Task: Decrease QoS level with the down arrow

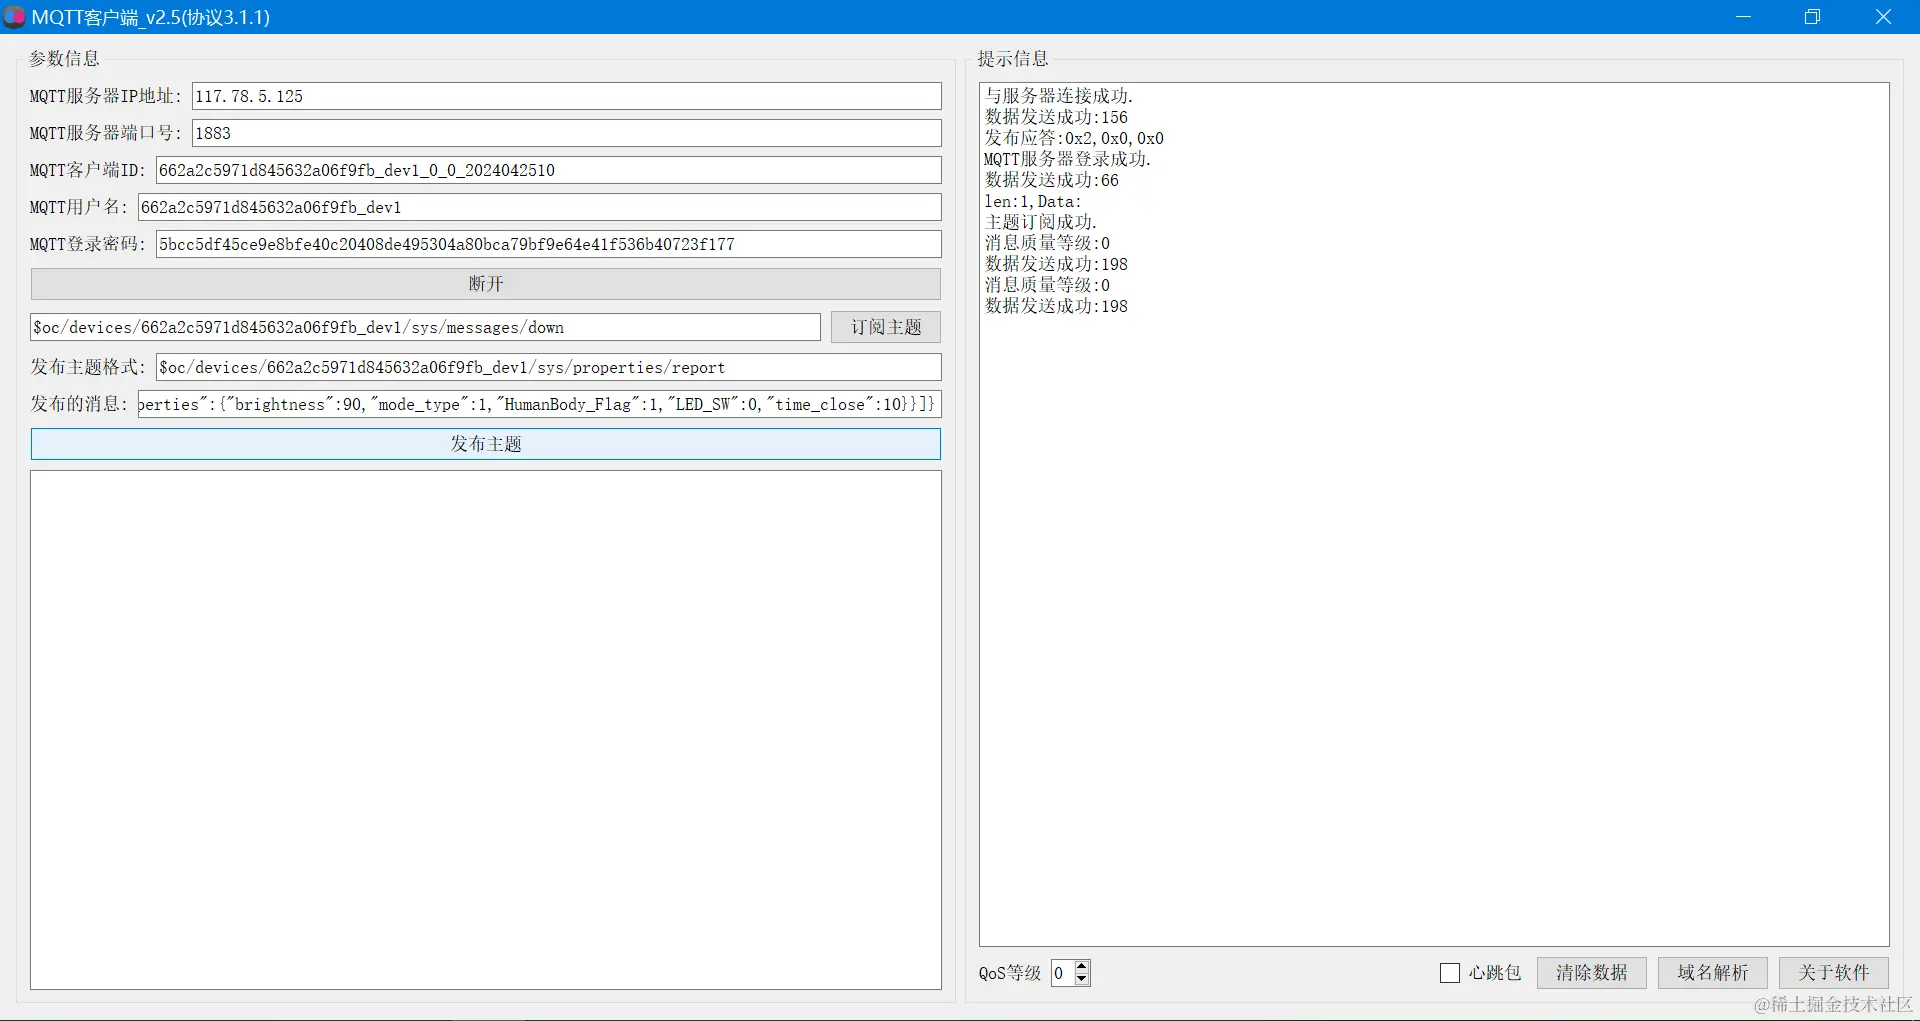Action: (x=1082, y=980)
